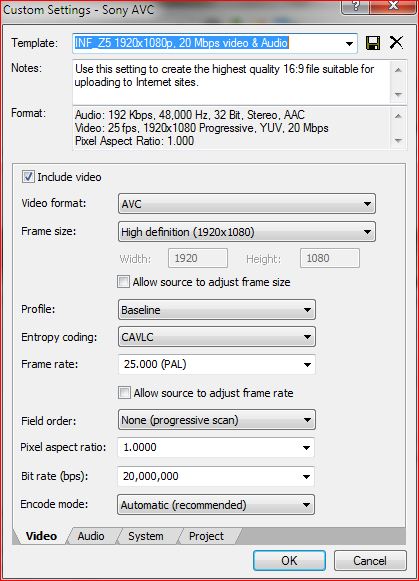Open the Entropy coding CAVLC dropdown

coord(217,337)
